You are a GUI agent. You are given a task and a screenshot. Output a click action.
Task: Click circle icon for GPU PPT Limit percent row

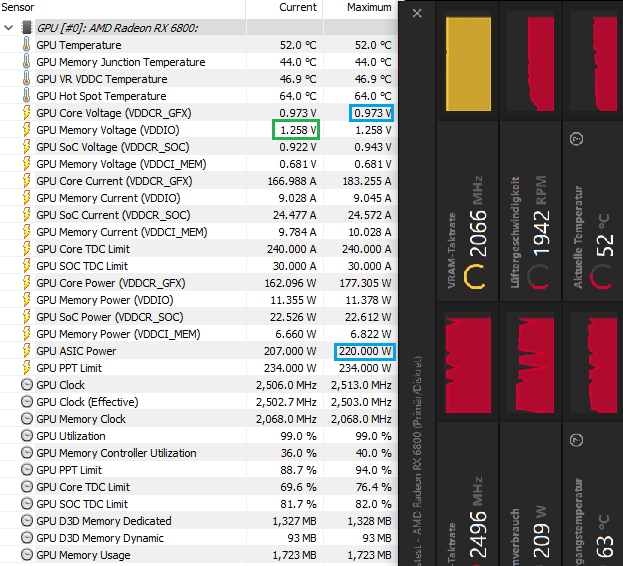pos(27,470)
